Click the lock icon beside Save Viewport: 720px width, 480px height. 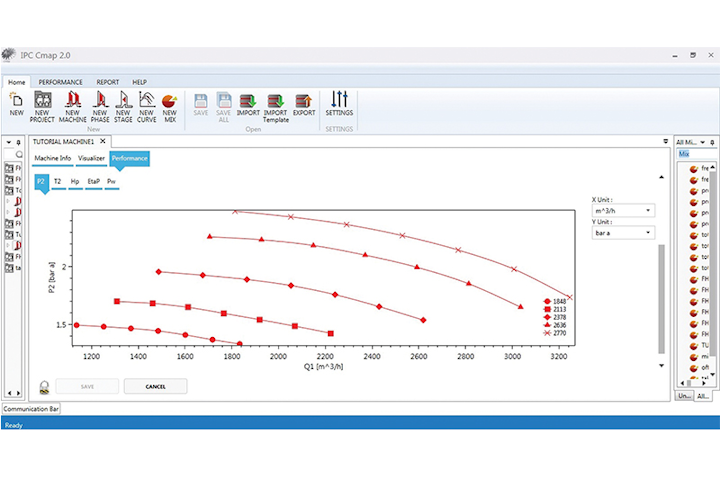point(45,387)
